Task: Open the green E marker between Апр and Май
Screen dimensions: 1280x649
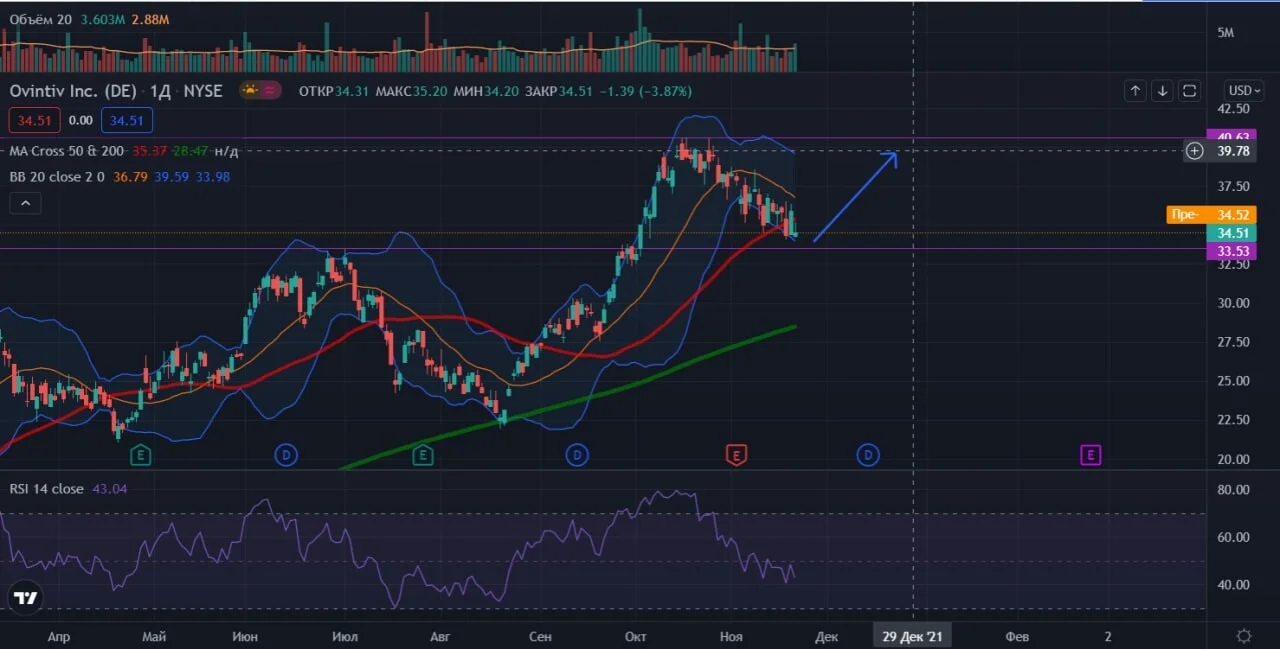Action: point(142,456)
